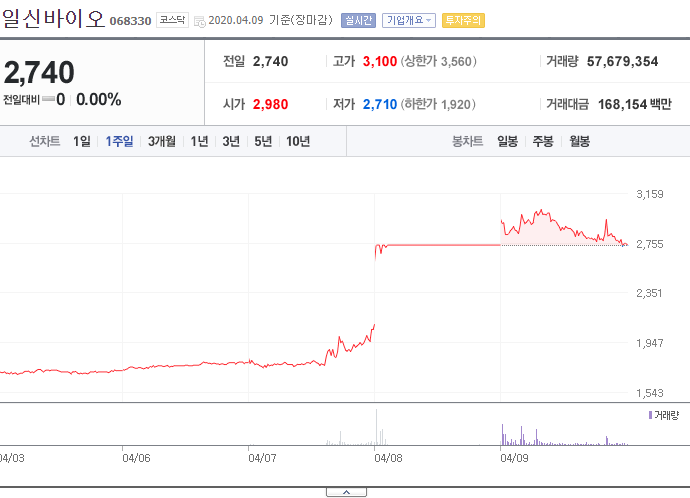Click the calendar clock icon beside the date
690x498 pixels.
coord(200,21)
